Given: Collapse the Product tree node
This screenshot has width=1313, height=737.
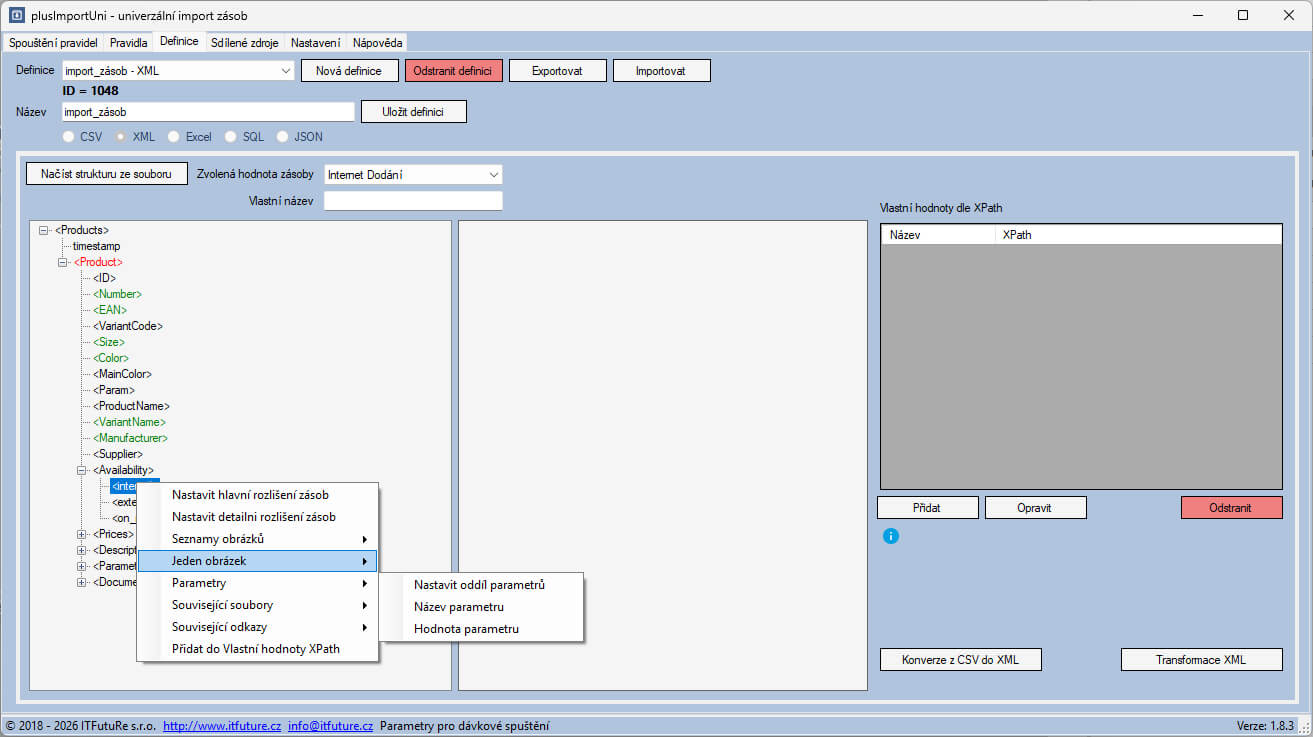Looking at the screenshot, I should [63, 262].
